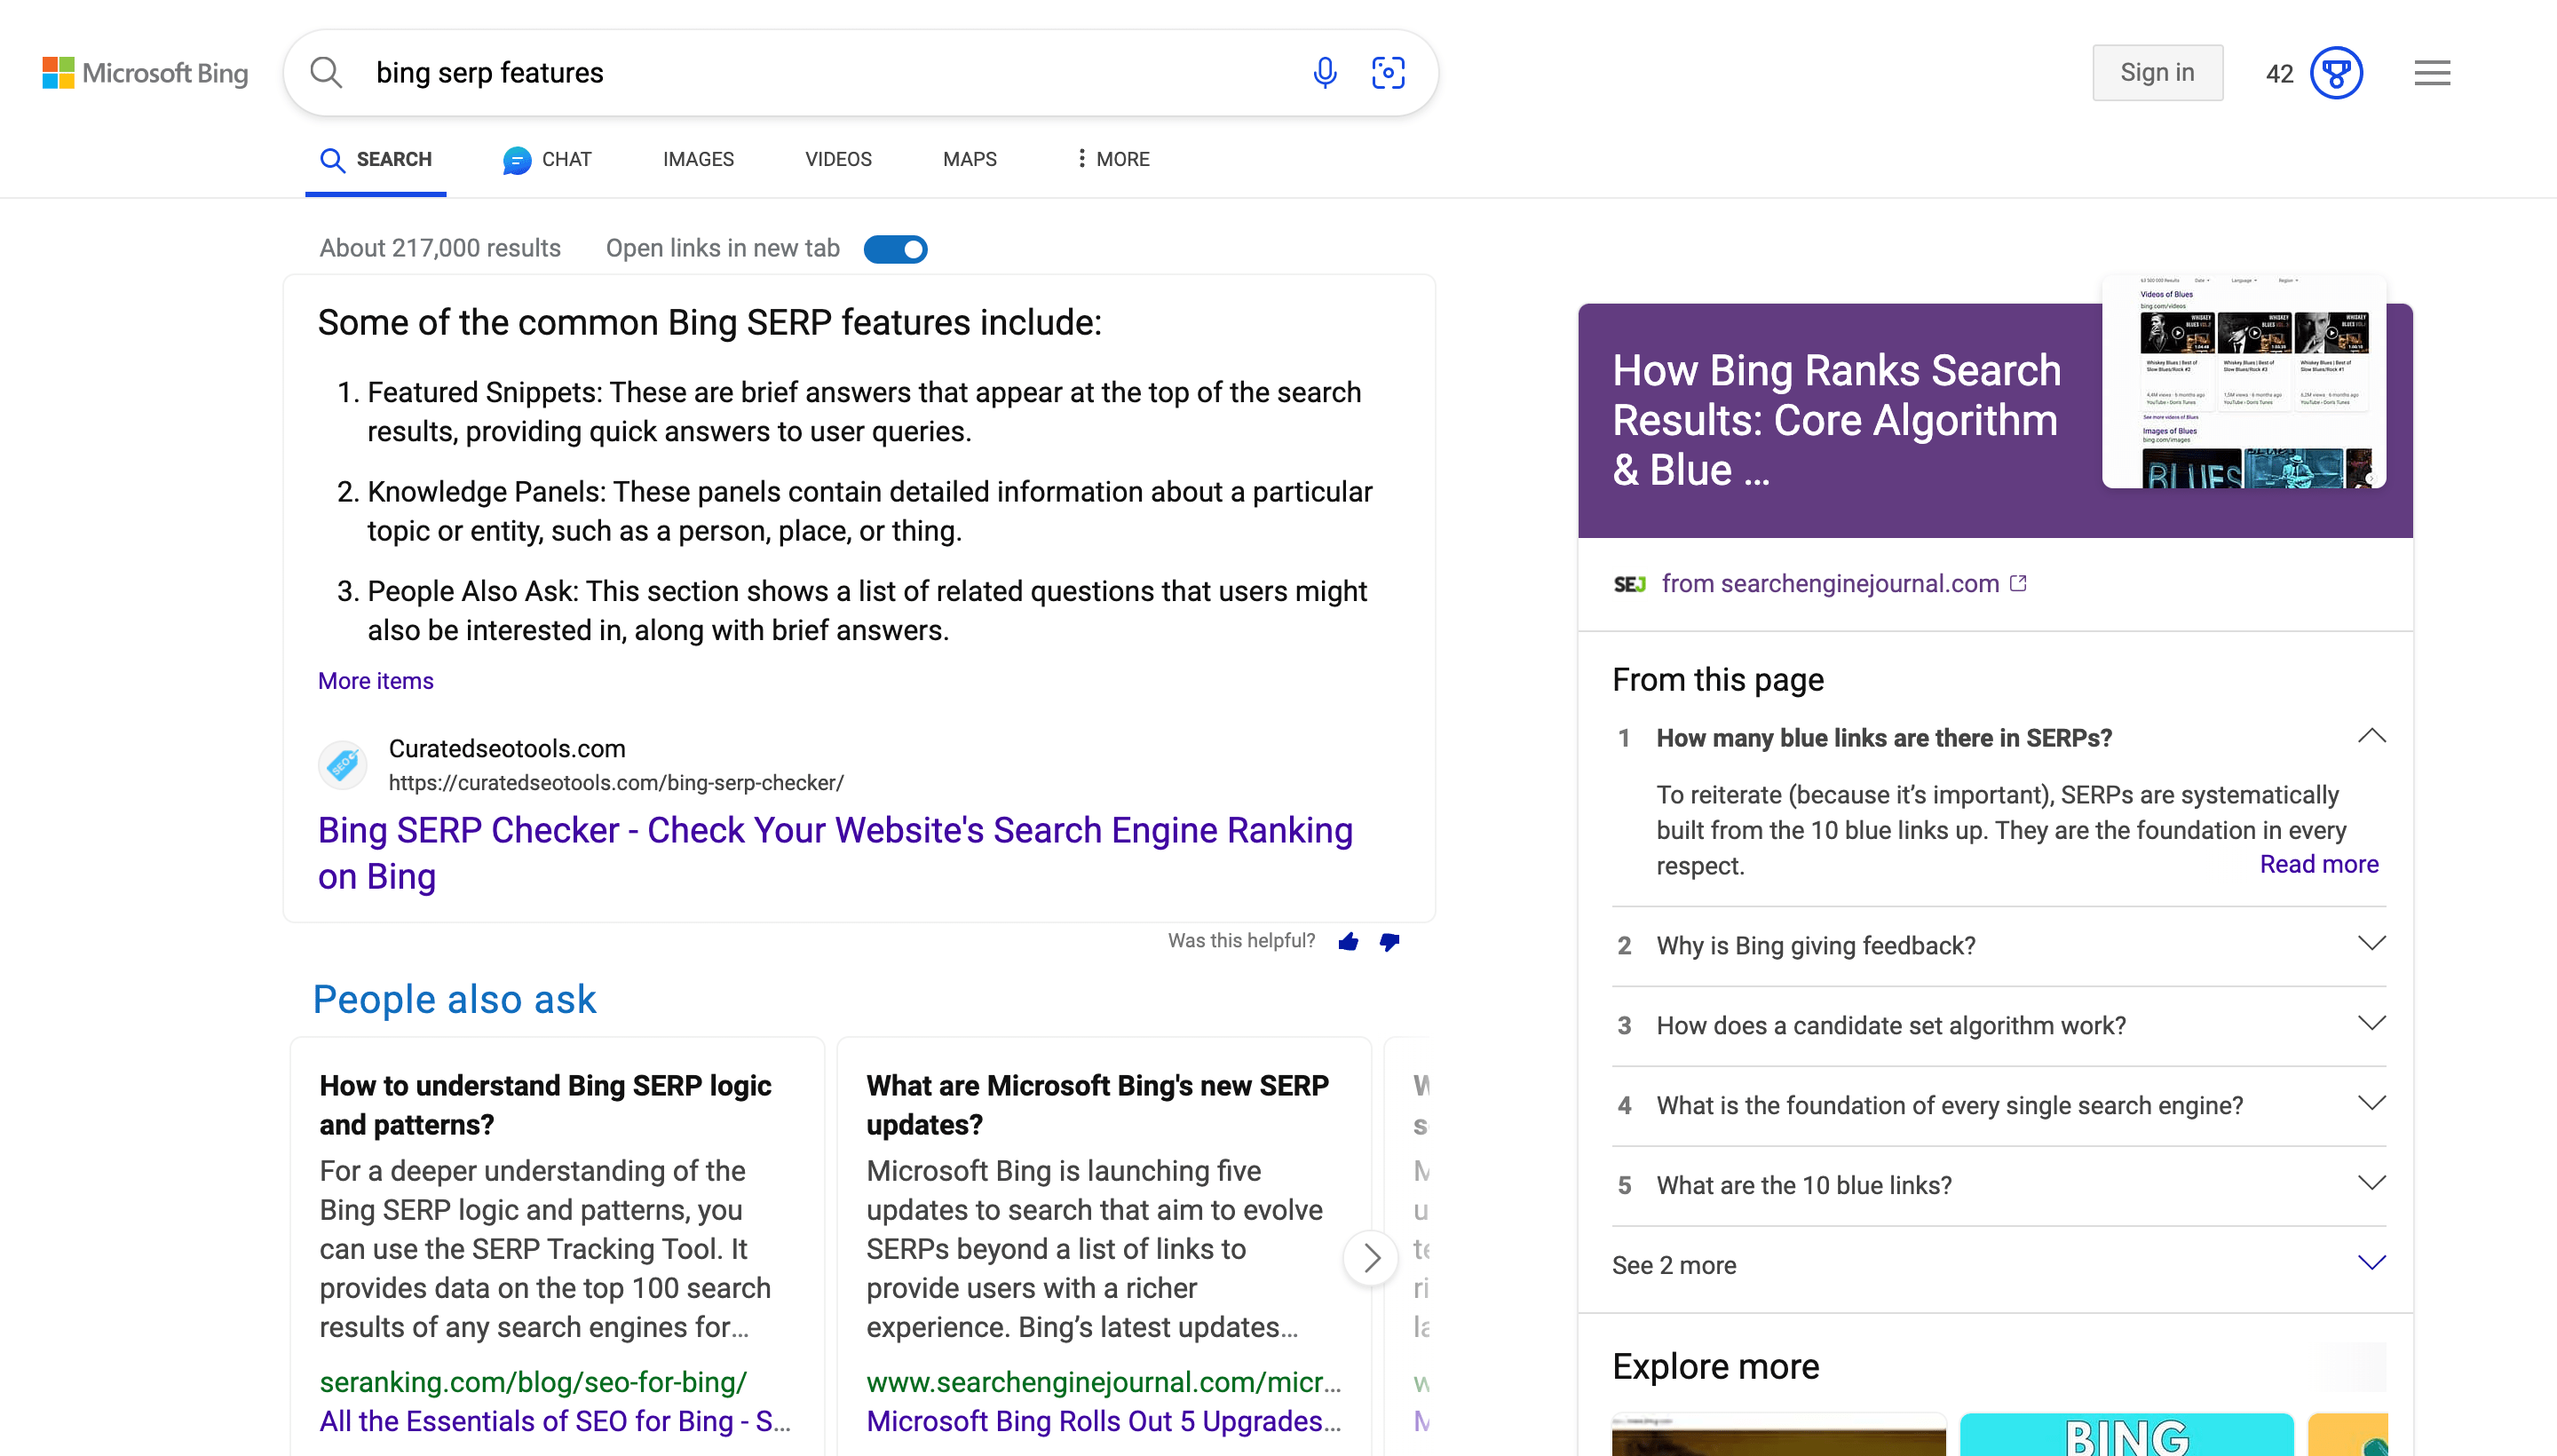
Task: Click the thumbs down not helpful icon
Action: [1388, 939]
